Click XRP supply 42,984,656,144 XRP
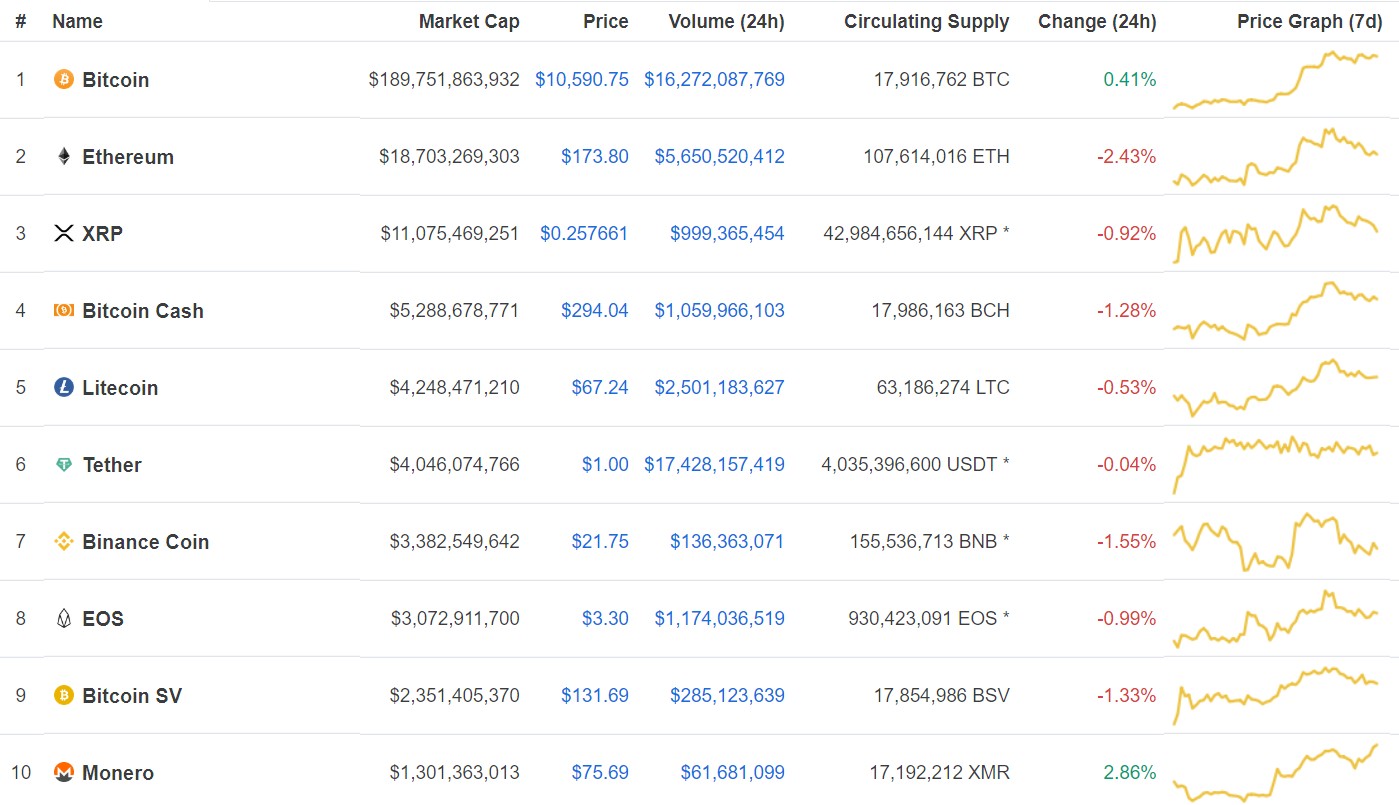 pyautogui.click(x=910, y=233)
